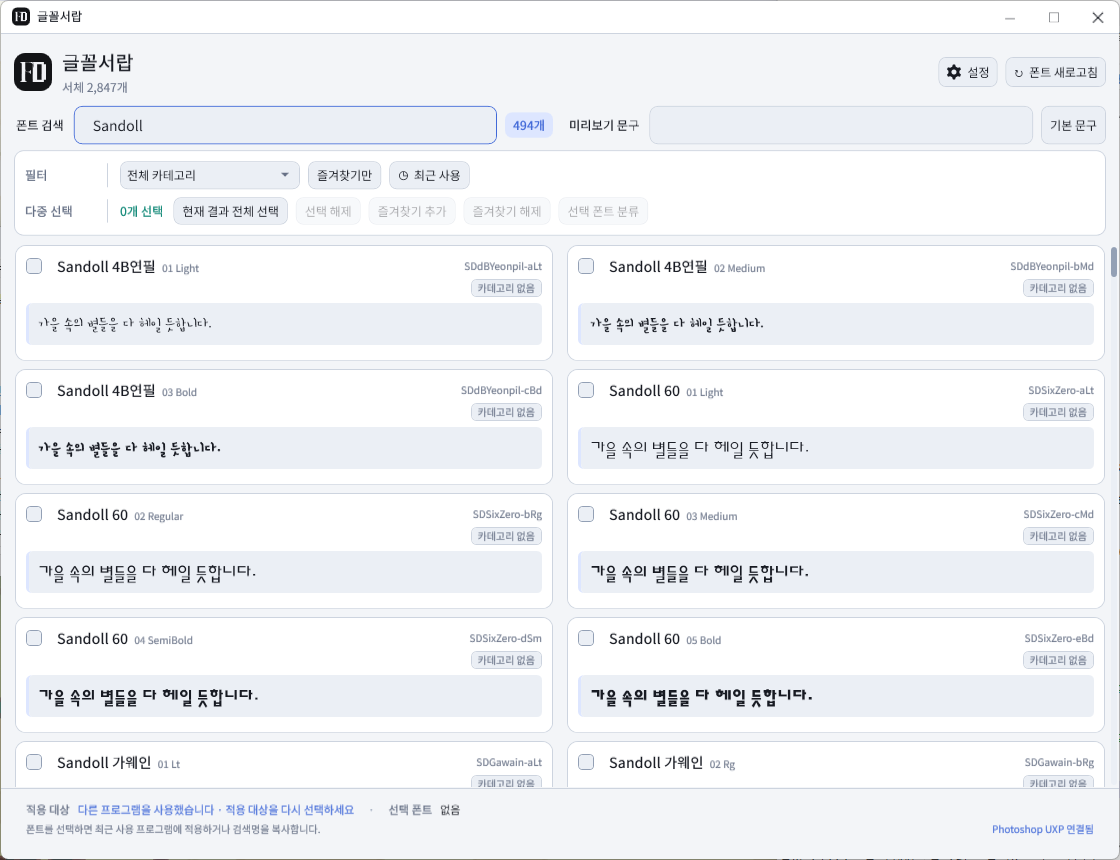Click the 미리보기 문구 input field

click(841, 126)
